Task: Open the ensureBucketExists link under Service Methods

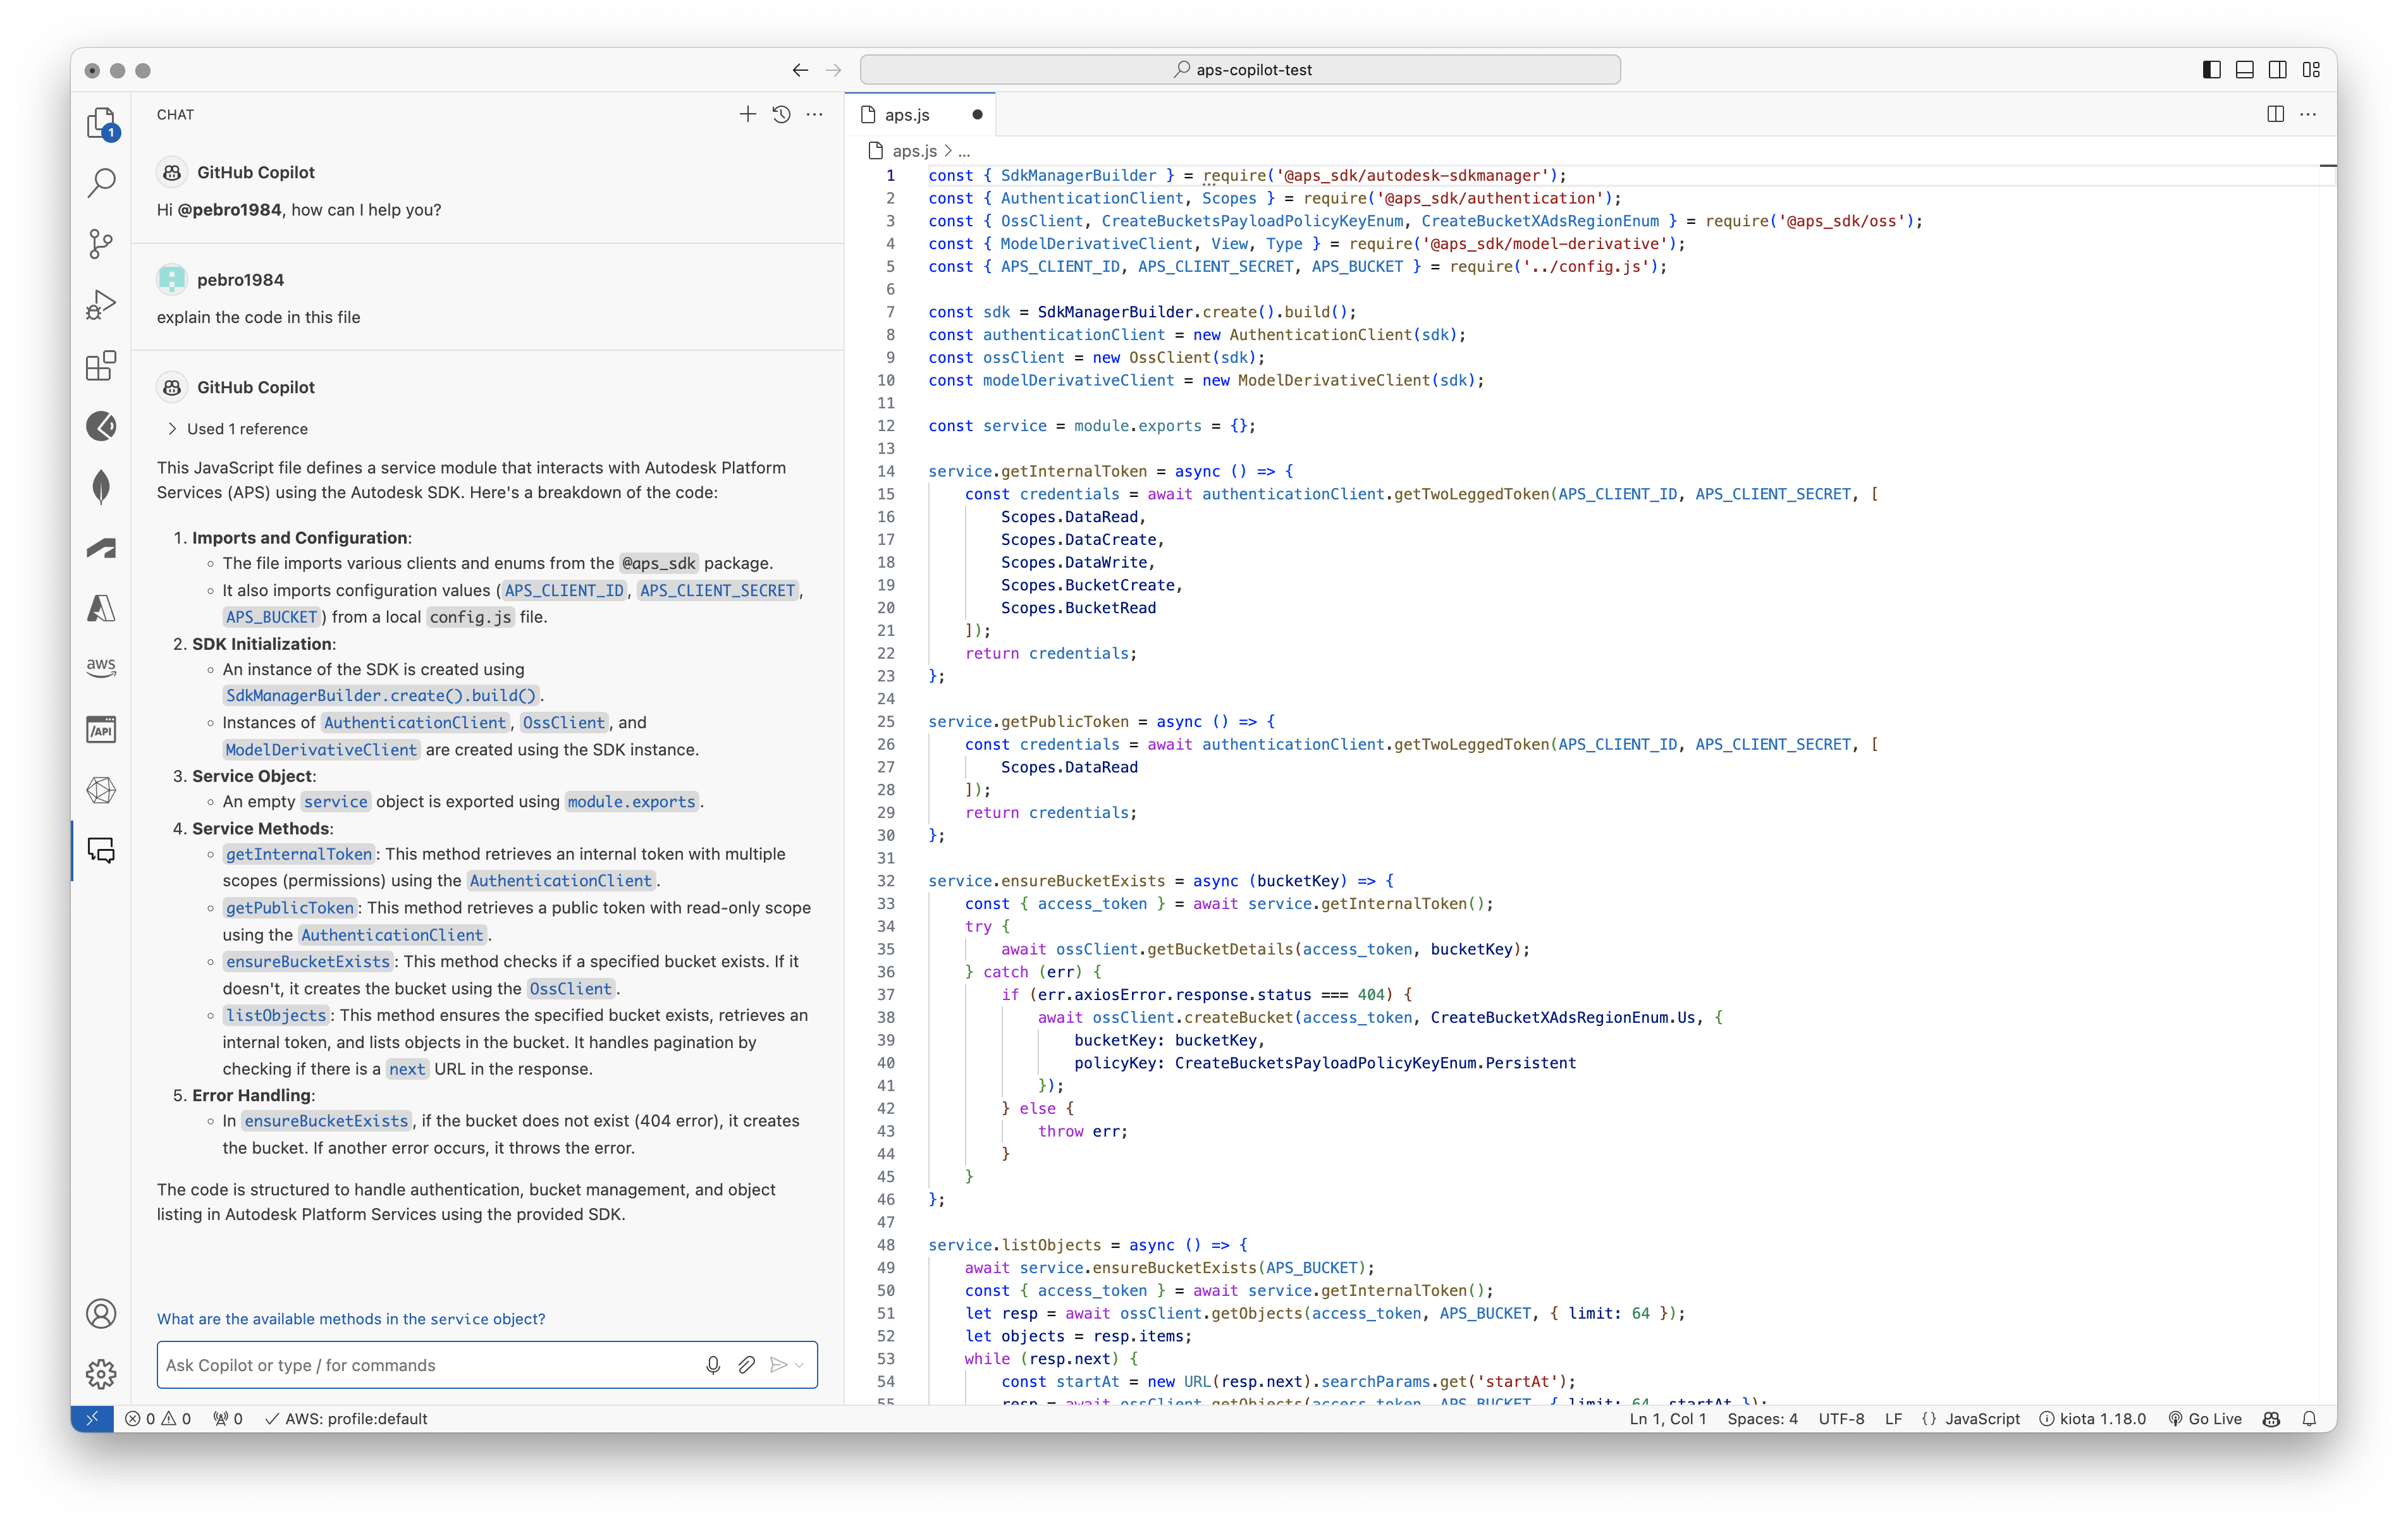Action: (307, 961)
